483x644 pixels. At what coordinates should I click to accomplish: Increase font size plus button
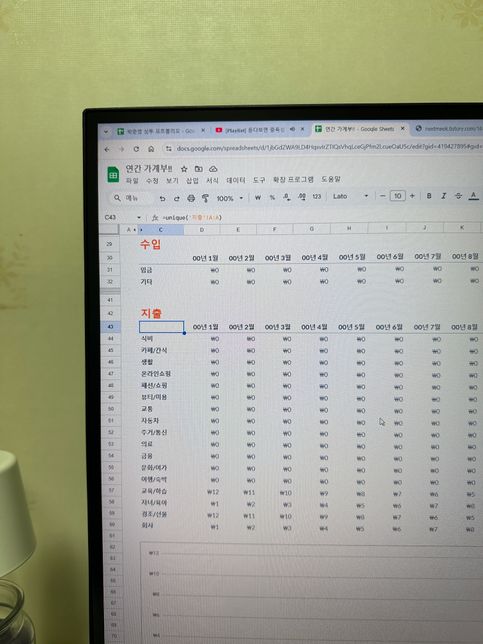click(412, 196)
